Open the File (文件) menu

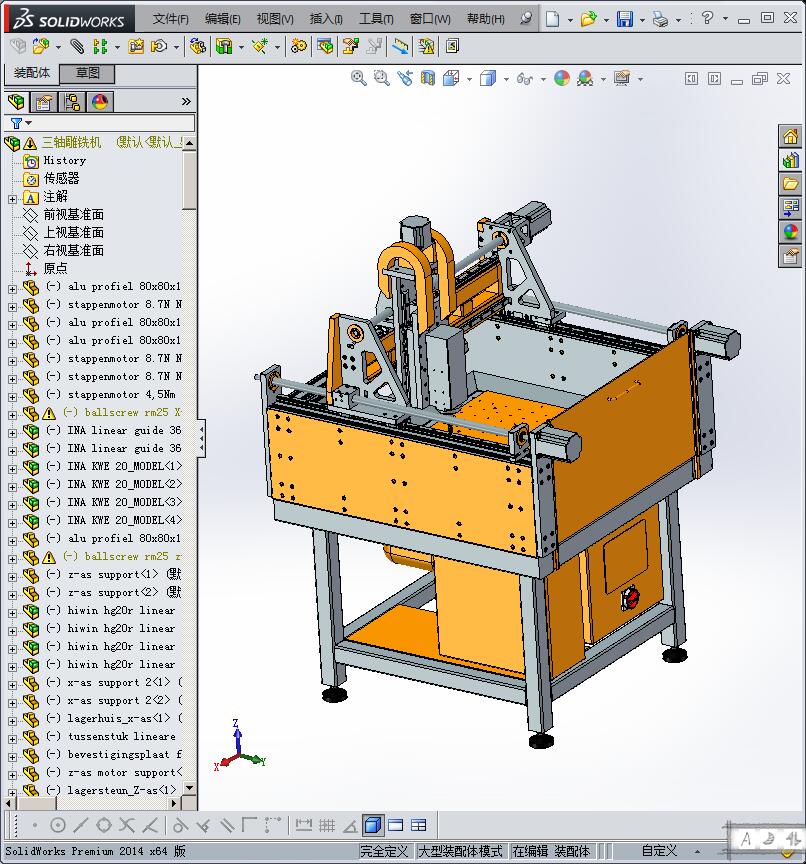[x=170, y=19]
